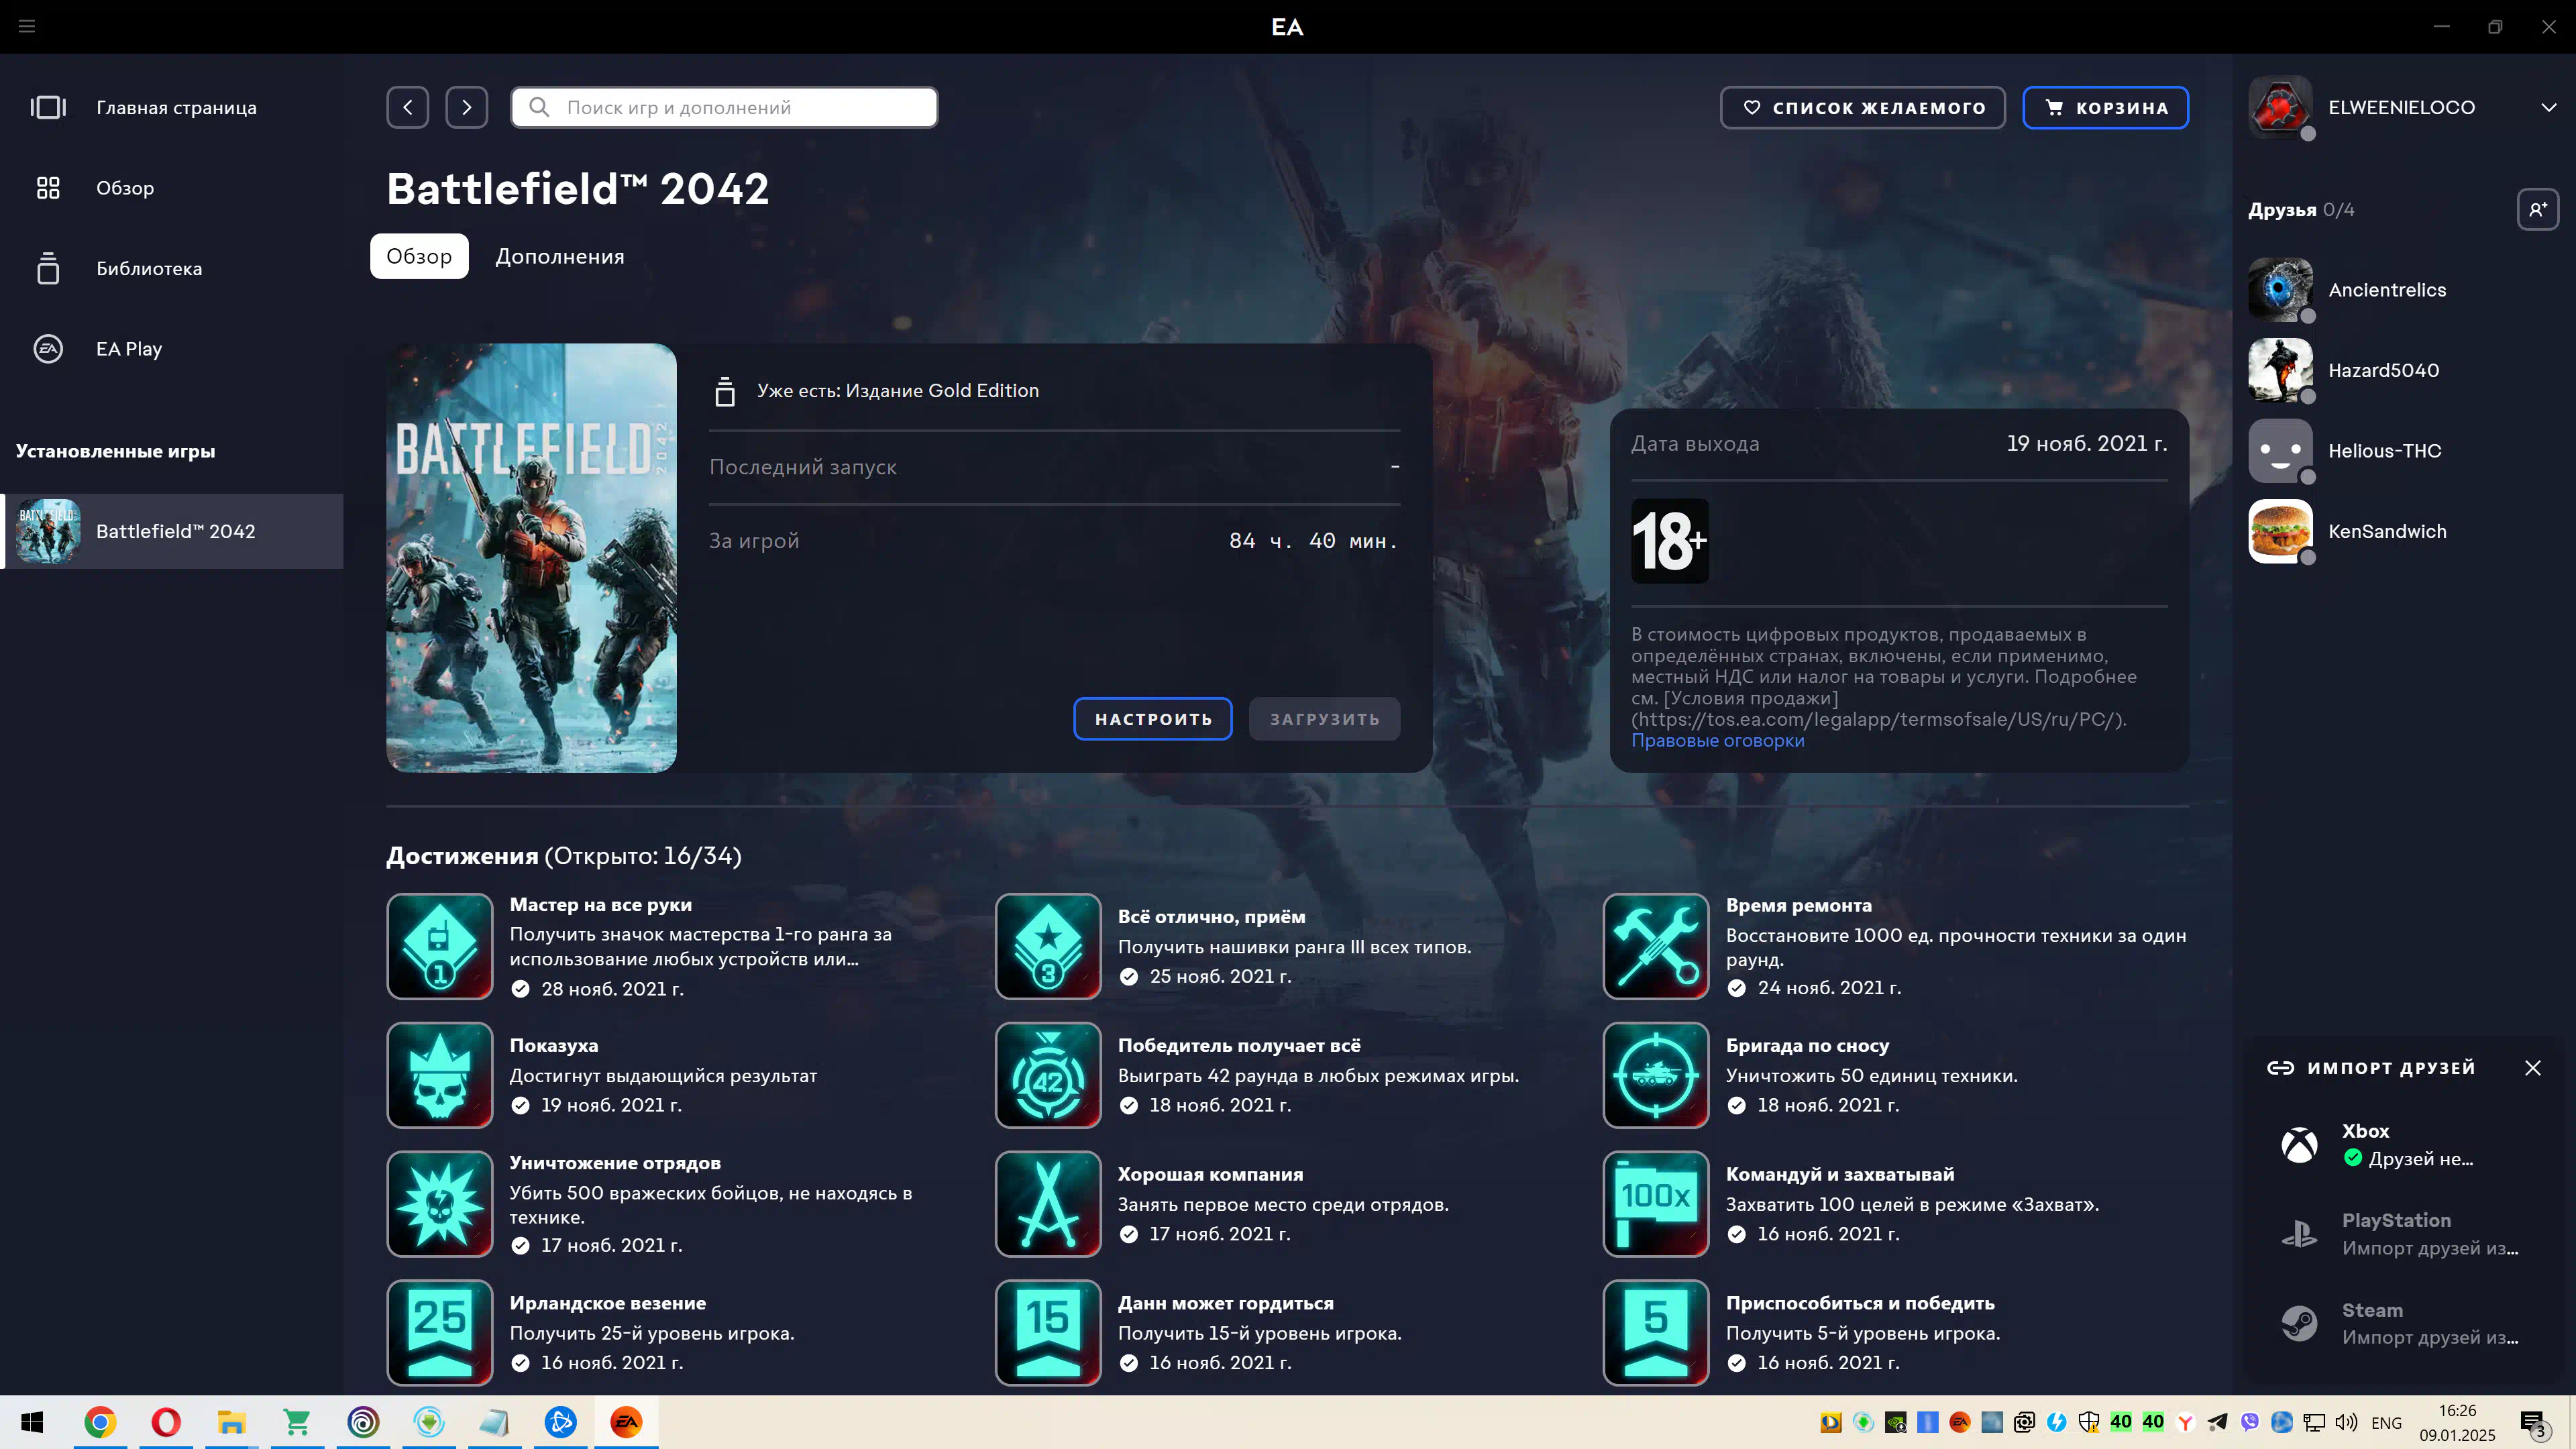The height and width of the screenshot is (1449, 2576).
Task: Open Chrome from the taskbar
Action: [100, 1422]
